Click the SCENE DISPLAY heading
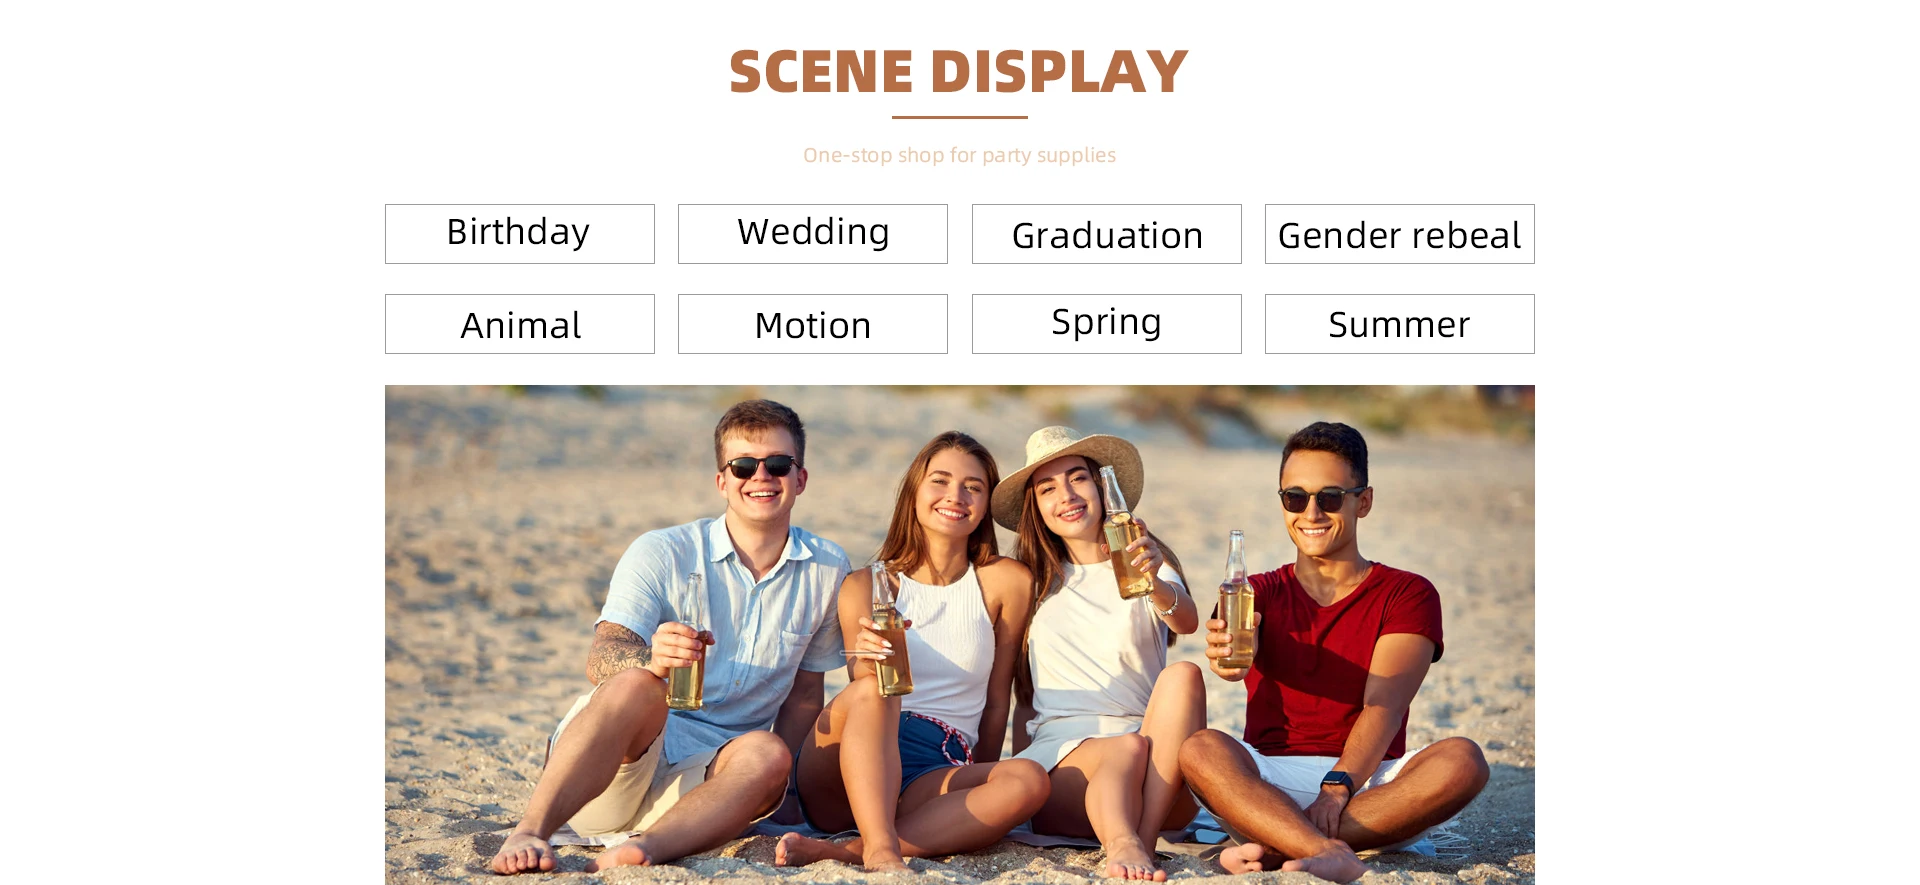Image resolution: width=1920 pixels, height=885 pixels. point(959,72)
